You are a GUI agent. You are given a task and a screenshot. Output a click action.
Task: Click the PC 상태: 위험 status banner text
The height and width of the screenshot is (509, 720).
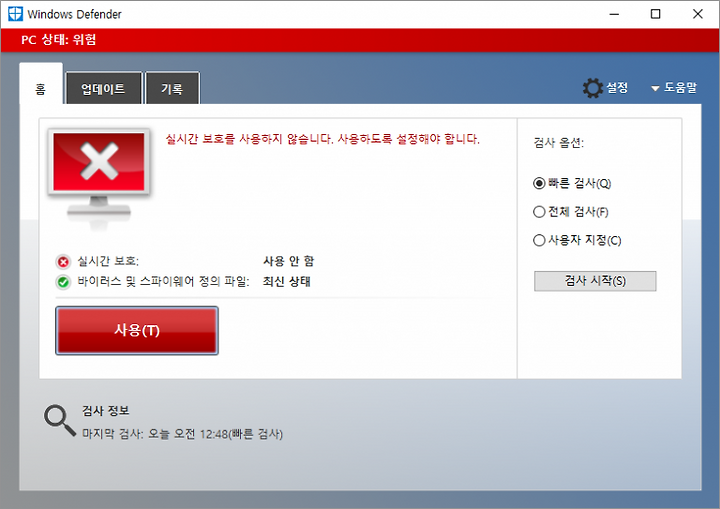pyautogui.click(x=58, y=40)
